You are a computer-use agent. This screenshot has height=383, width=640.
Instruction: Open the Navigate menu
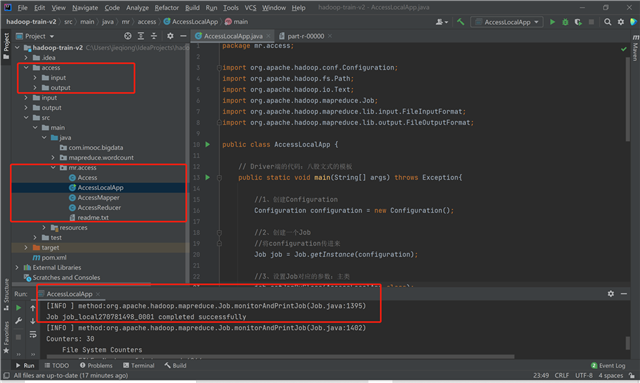coord(85,7)
